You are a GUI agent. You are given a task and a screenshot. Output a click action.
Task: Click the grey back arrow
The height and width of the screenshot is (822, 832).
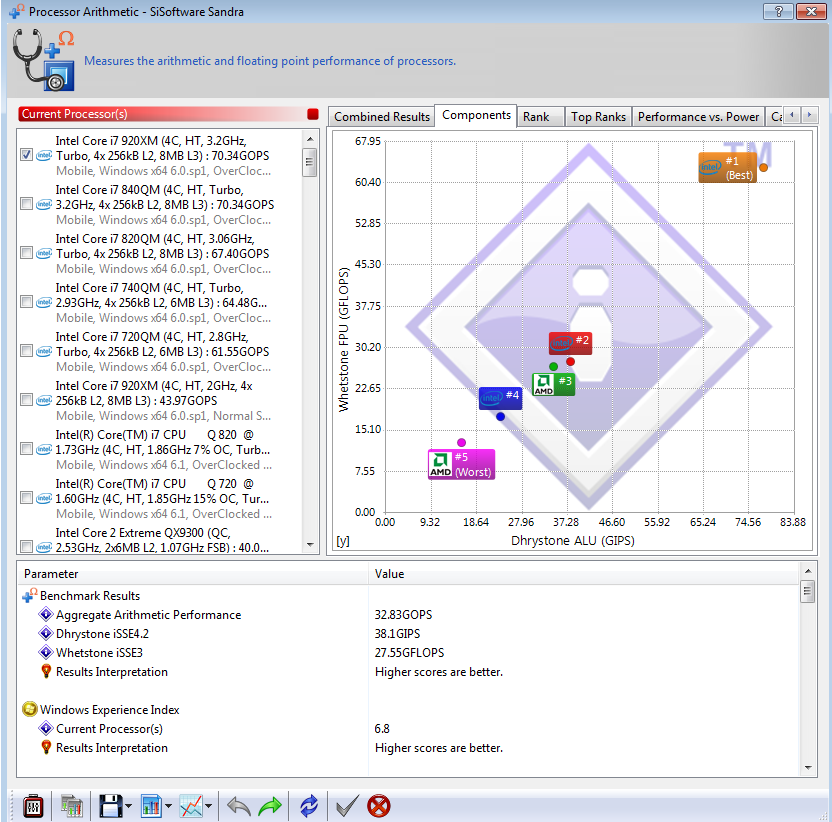(x=239, y=806)
